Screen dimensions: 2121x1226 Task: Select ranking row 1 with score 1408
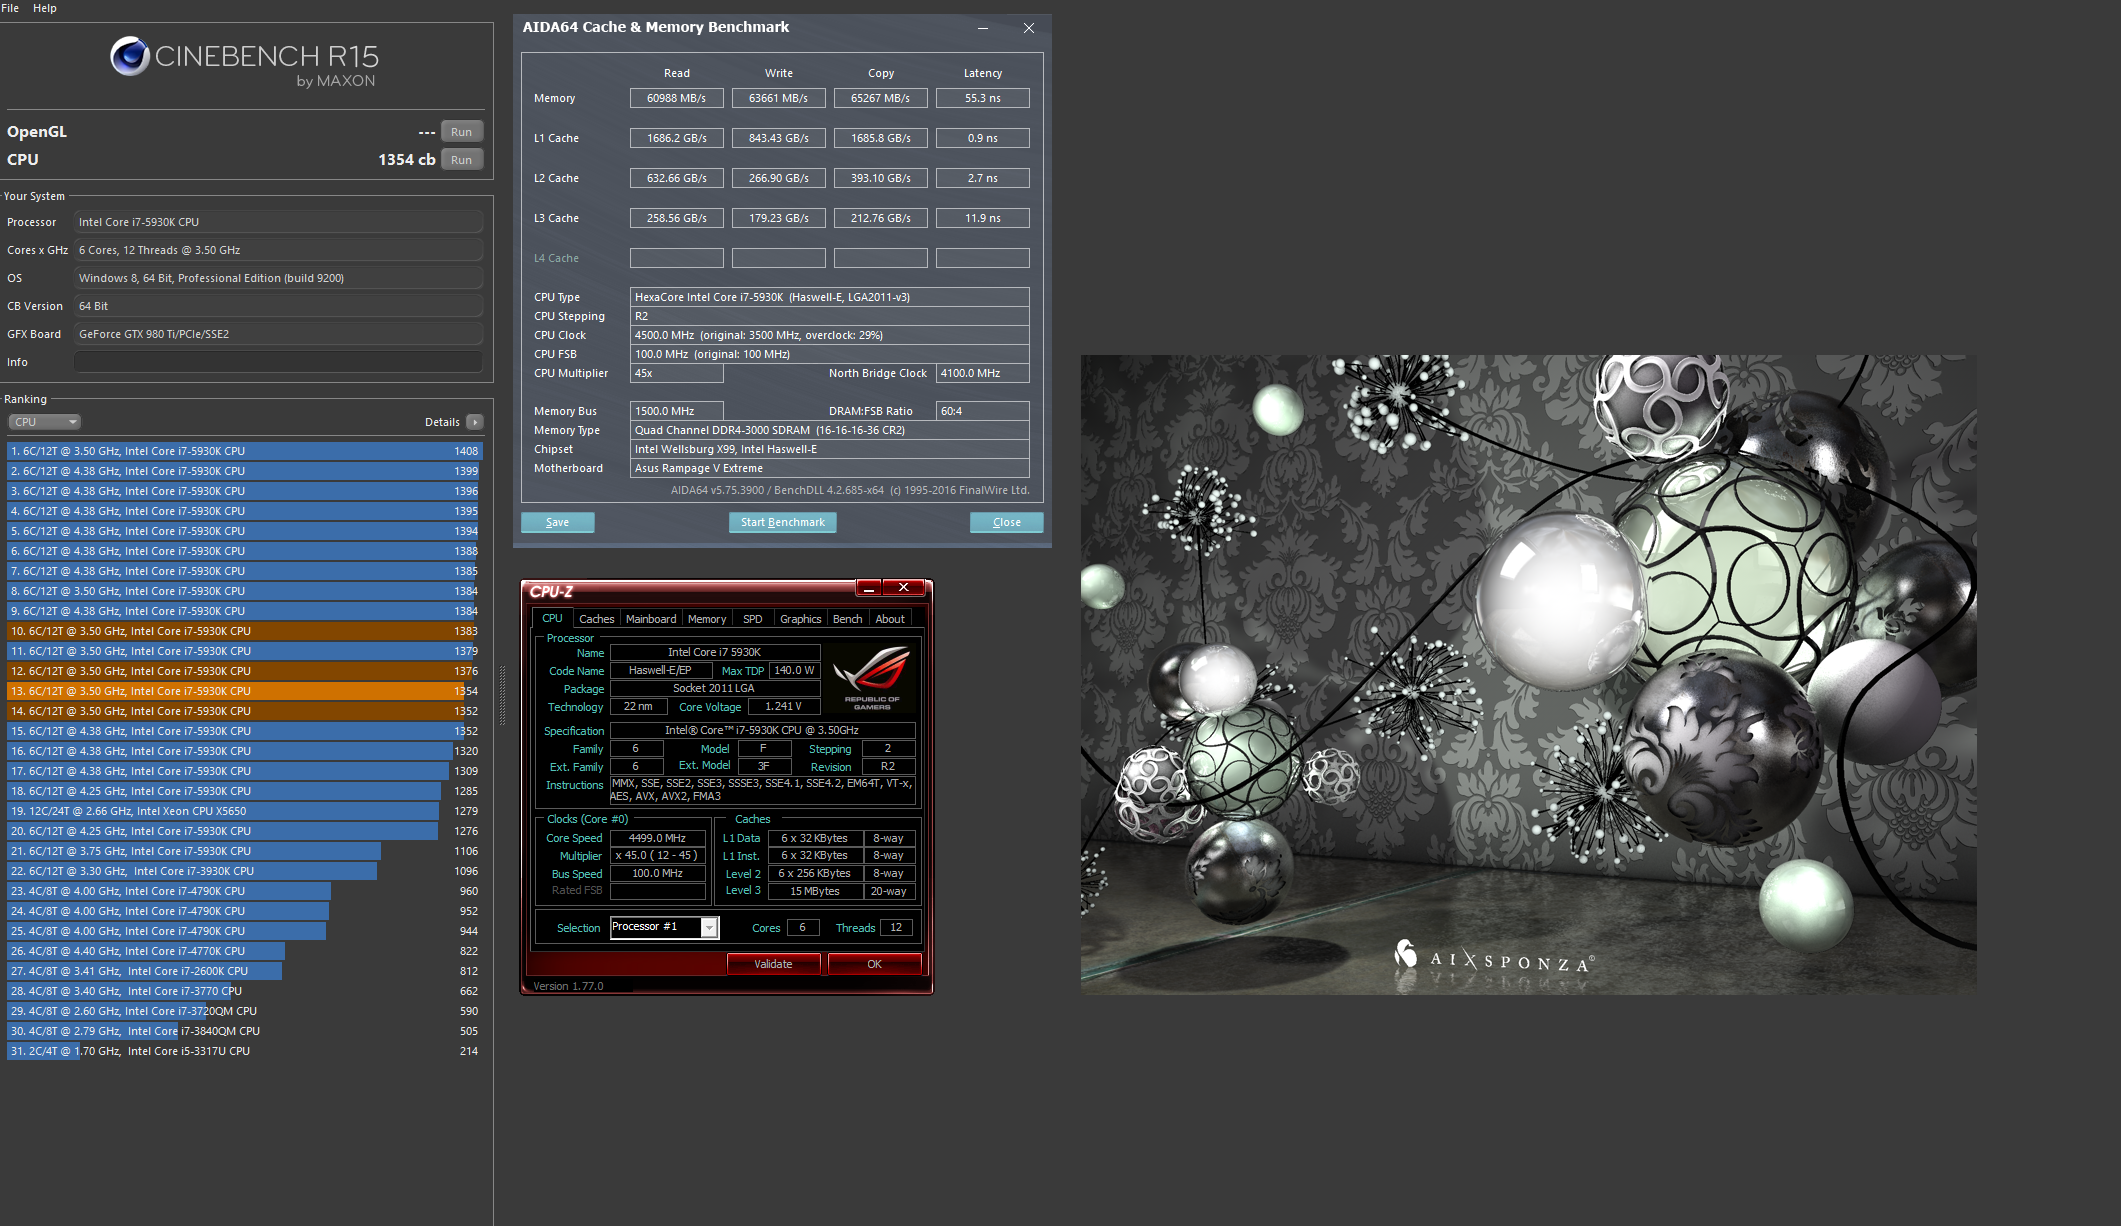tap(244, 451)
